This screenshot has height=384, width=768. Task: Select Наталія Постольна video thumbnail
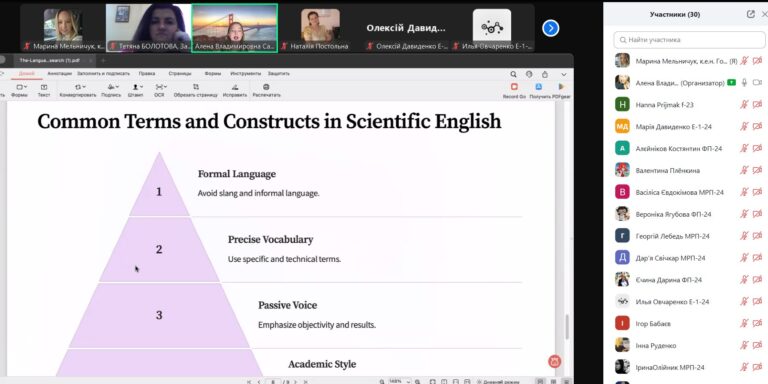tap(320, 27)
